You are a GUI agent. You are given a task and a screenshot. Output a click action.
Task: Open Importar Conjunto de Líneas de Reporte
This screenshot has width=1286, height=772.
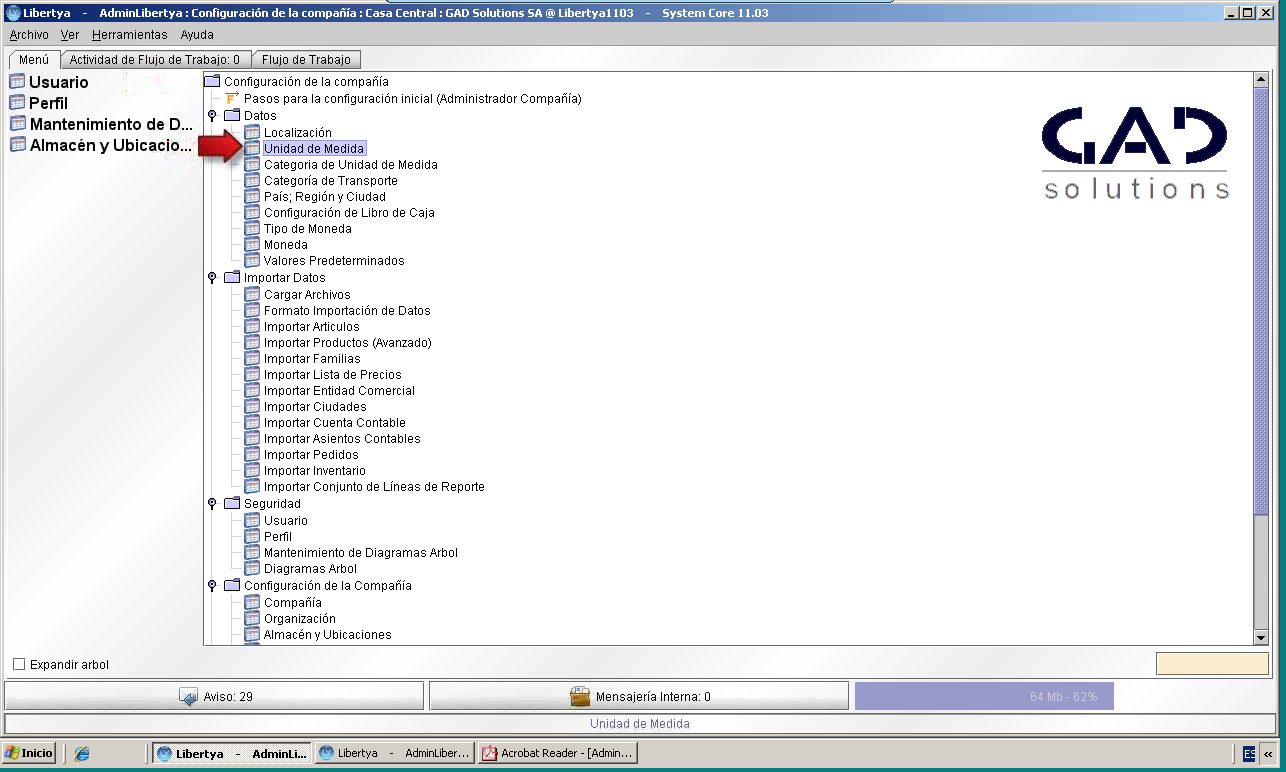[x=374, y=486]
